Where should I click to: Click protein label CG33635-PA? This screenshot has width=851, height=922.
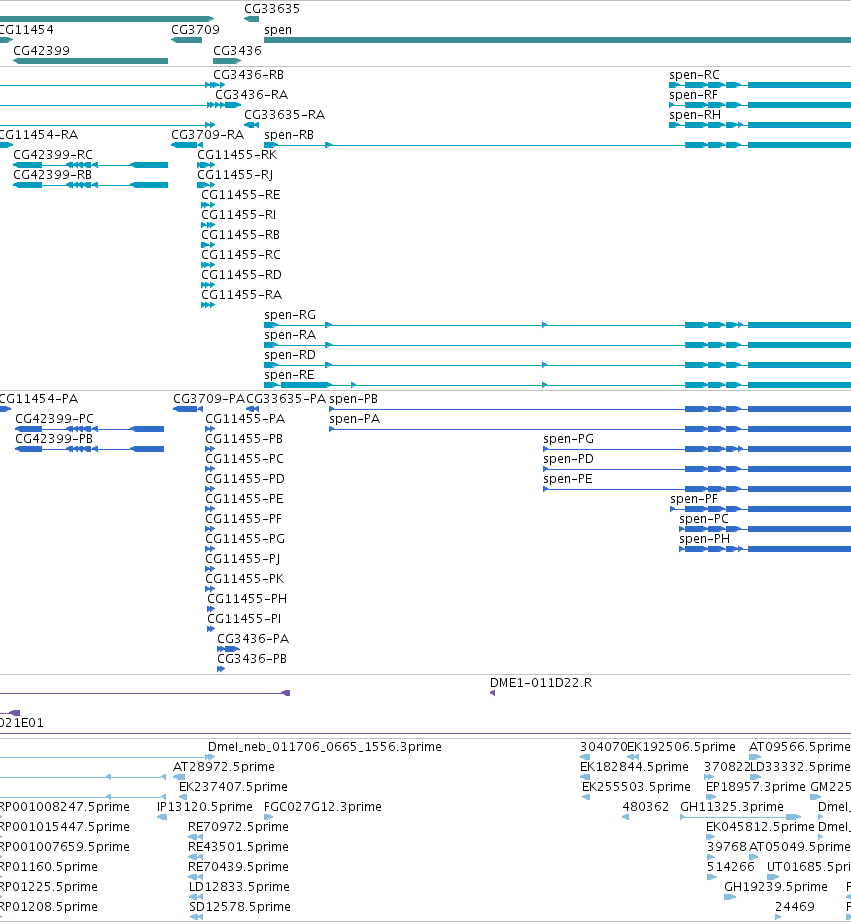[x=286, y=399]
